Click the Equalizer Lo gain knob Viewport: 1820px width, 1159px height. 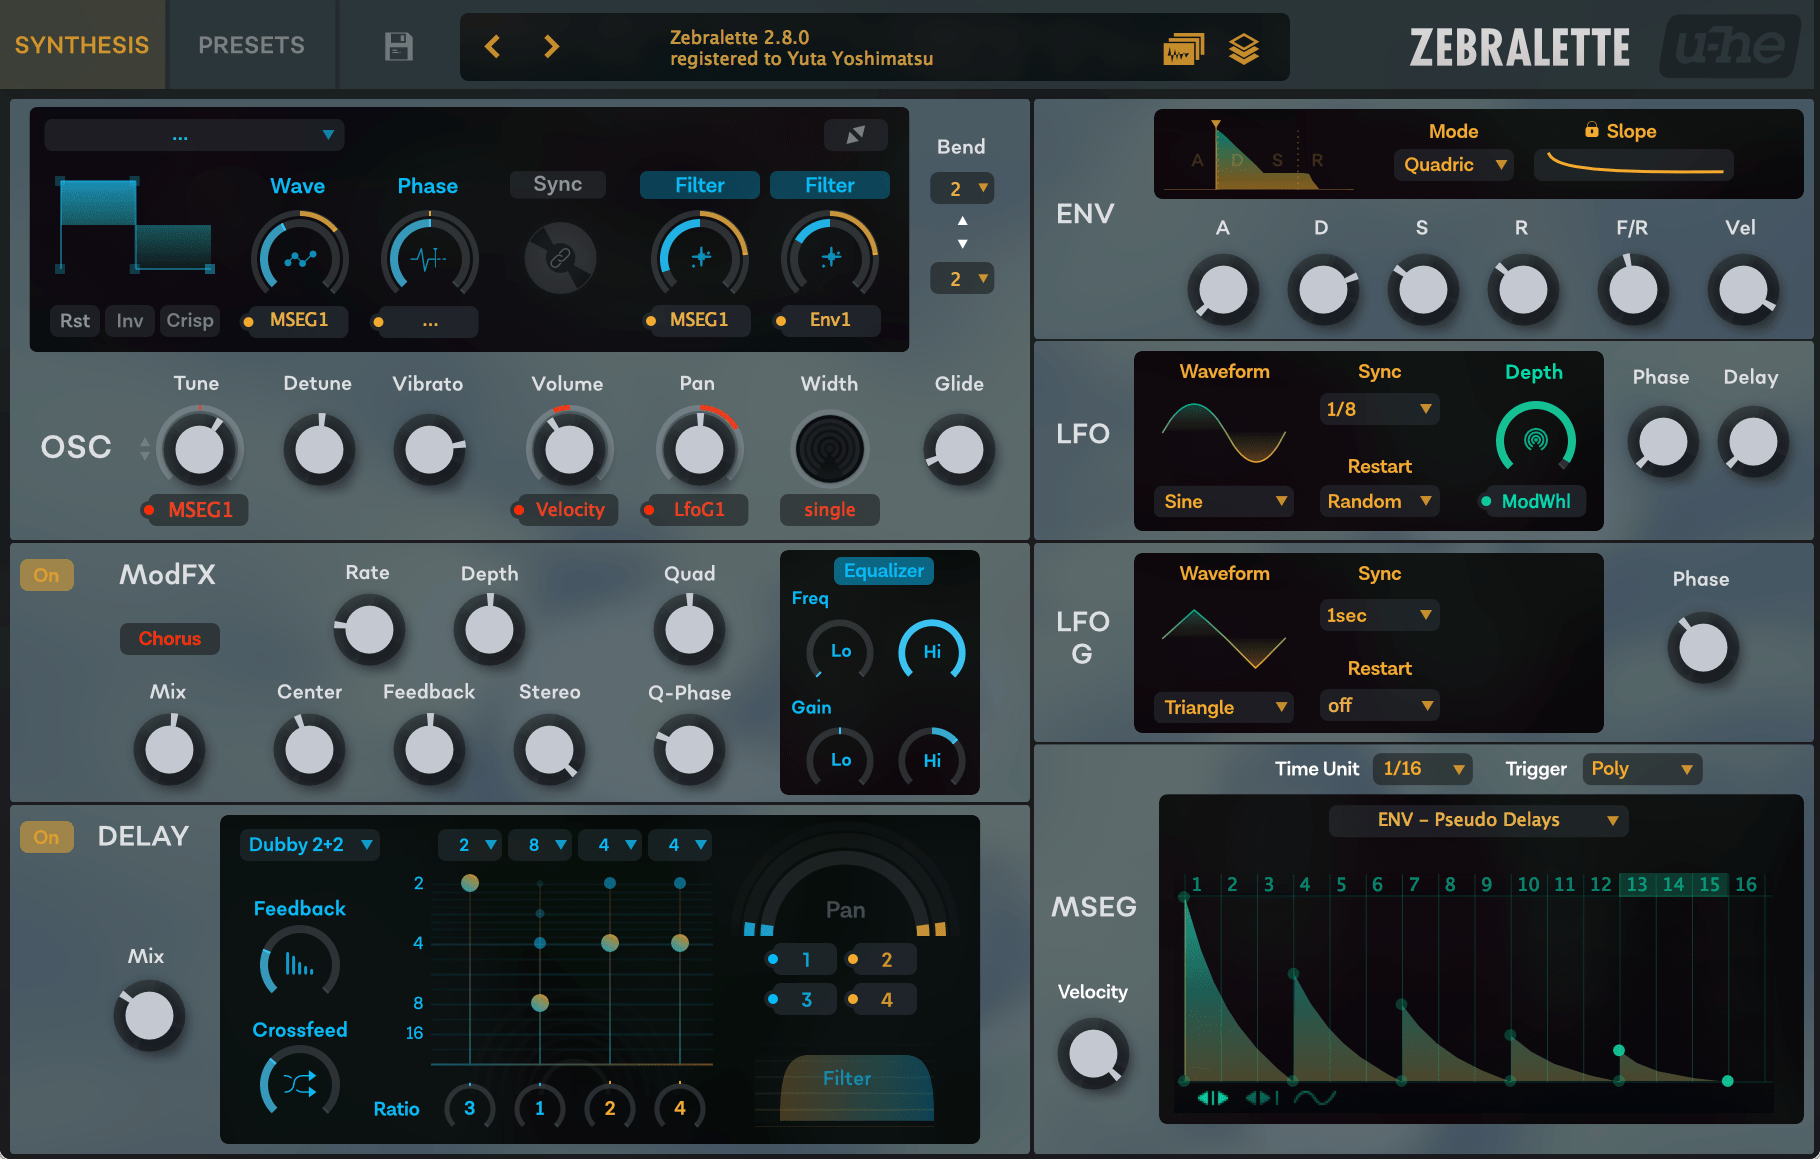tap(840, 760)
